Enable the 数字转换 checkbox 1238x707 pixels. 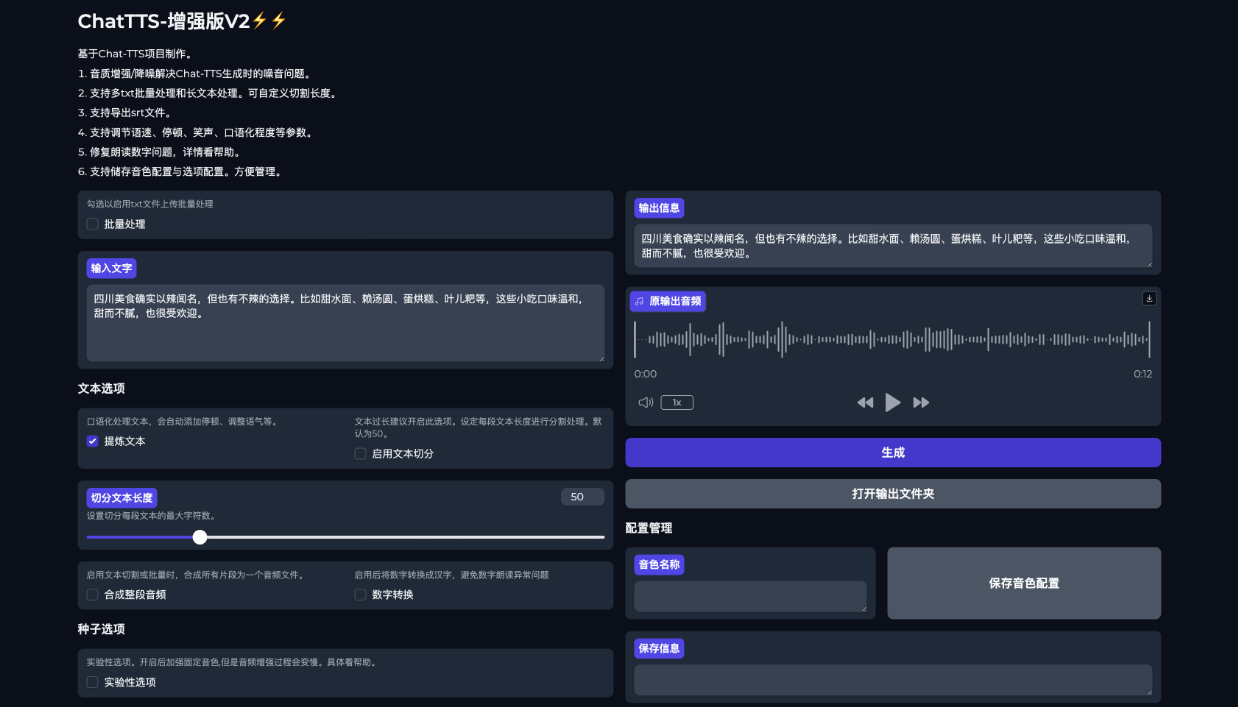coord(361,594)
